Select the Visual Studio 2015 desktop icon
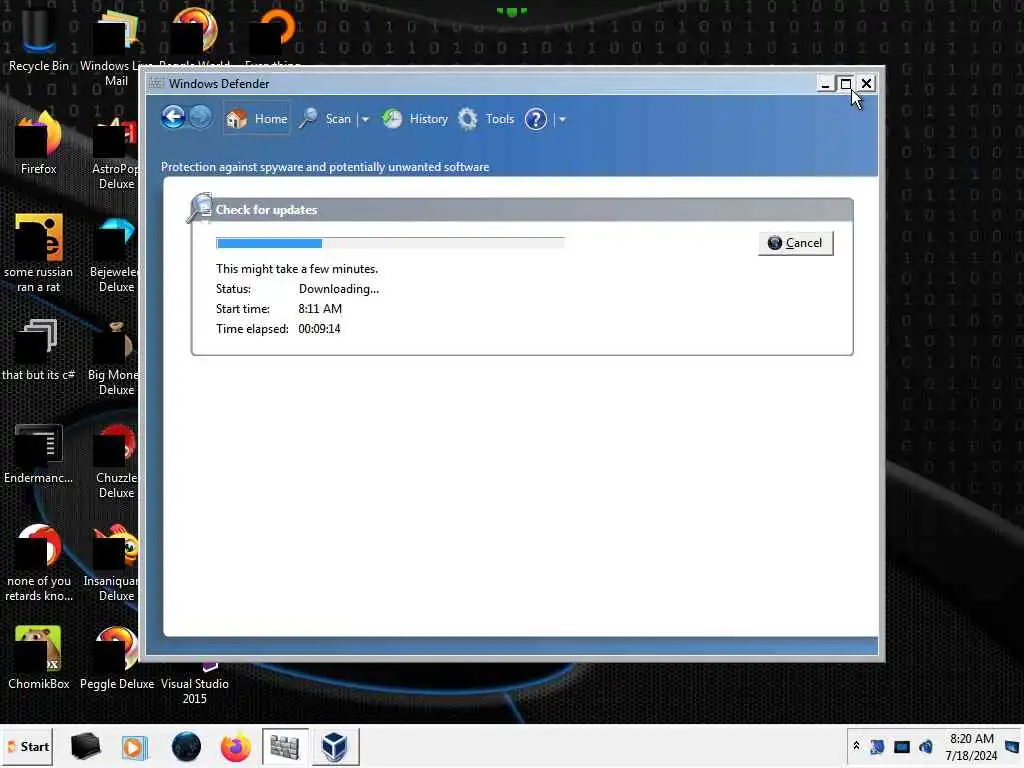 tap(195, 683)
